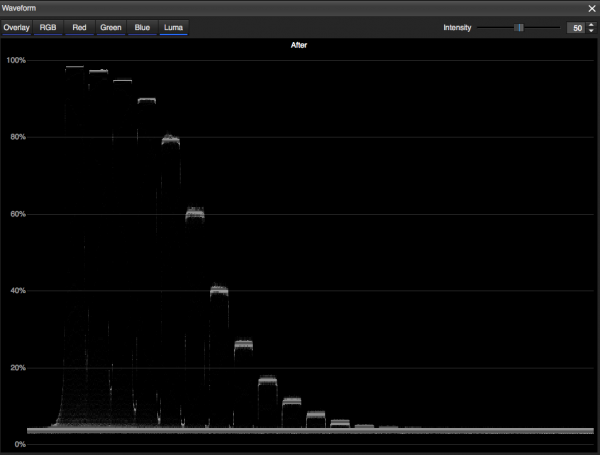
Task: Click the After label above the scope
Action: click(299, 46)
